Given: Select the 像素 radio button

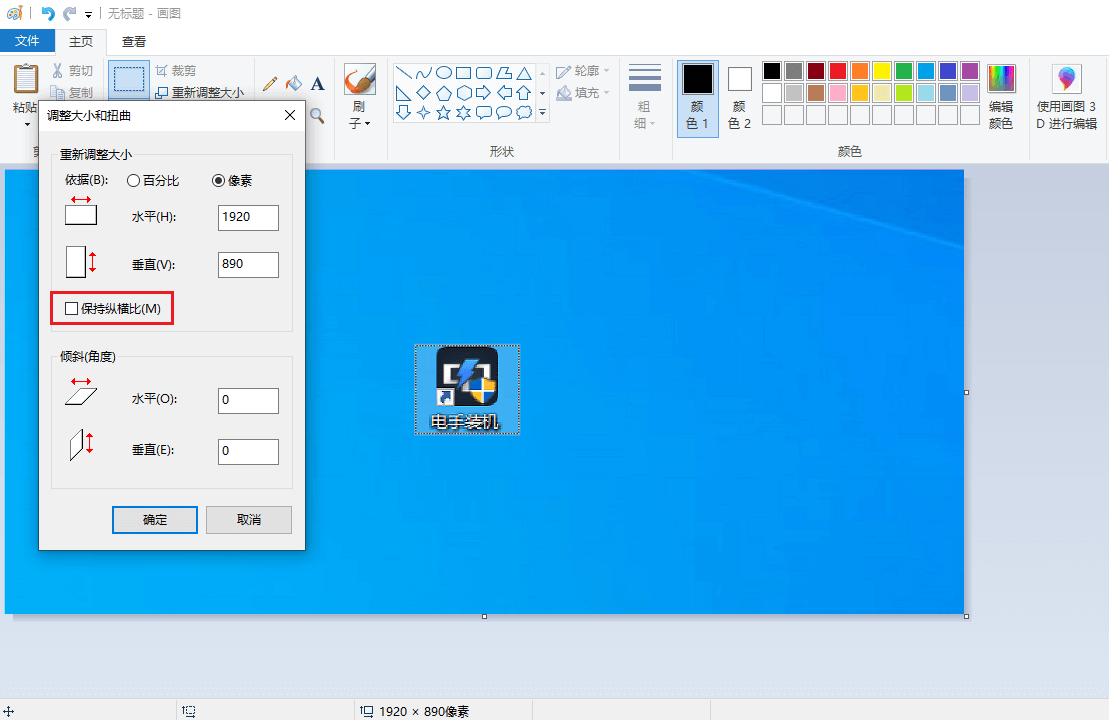Looking at the screenshot, I should 218,181.
